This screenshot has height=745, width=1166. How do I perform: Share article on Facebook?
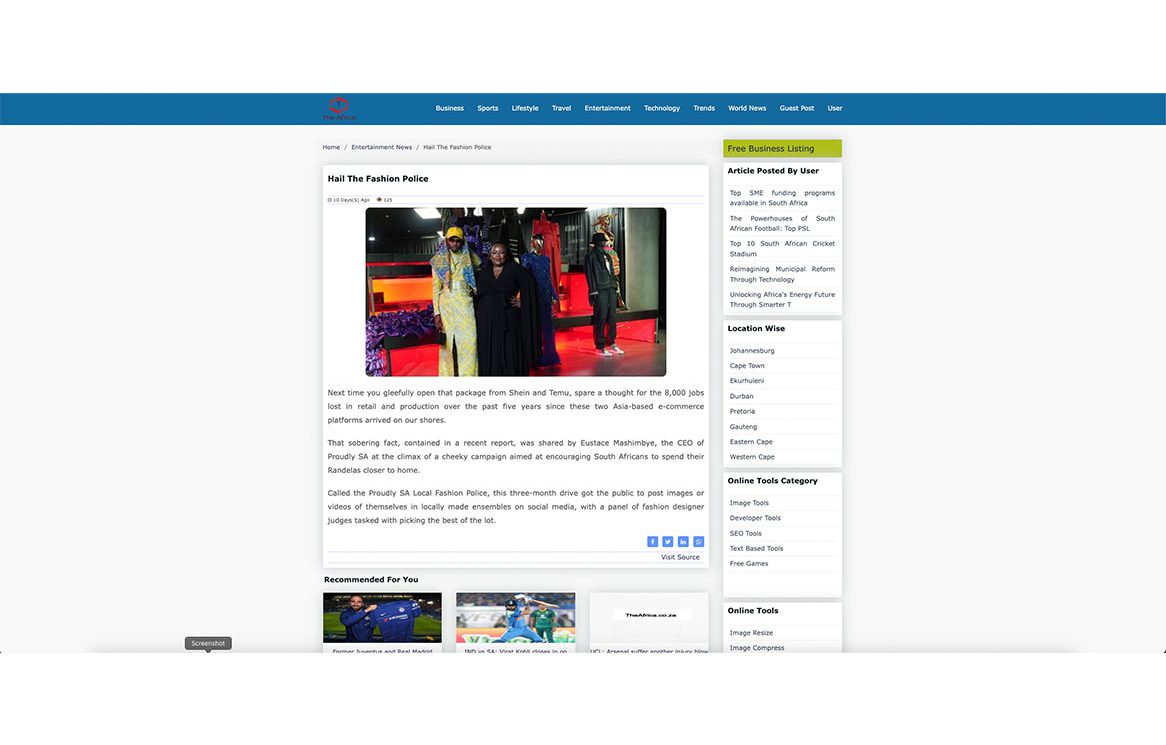tap(652, 542)
